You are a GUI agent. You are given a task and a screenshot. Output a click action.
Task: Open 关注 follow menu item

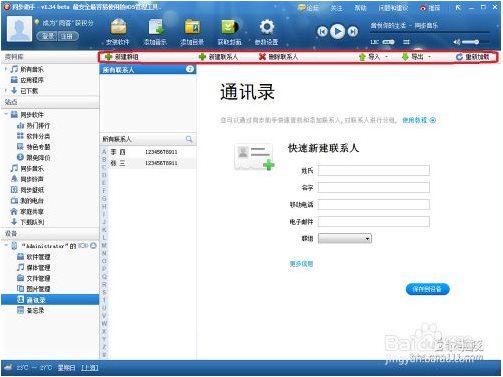pos(336,8)
